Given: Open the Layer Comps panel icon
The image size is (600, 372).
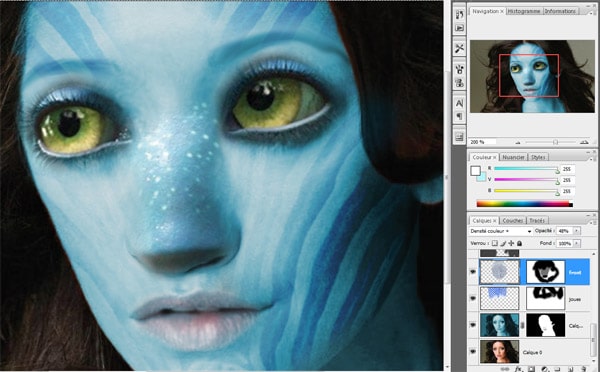Looking at the screenshot, I should coord(459,137).
